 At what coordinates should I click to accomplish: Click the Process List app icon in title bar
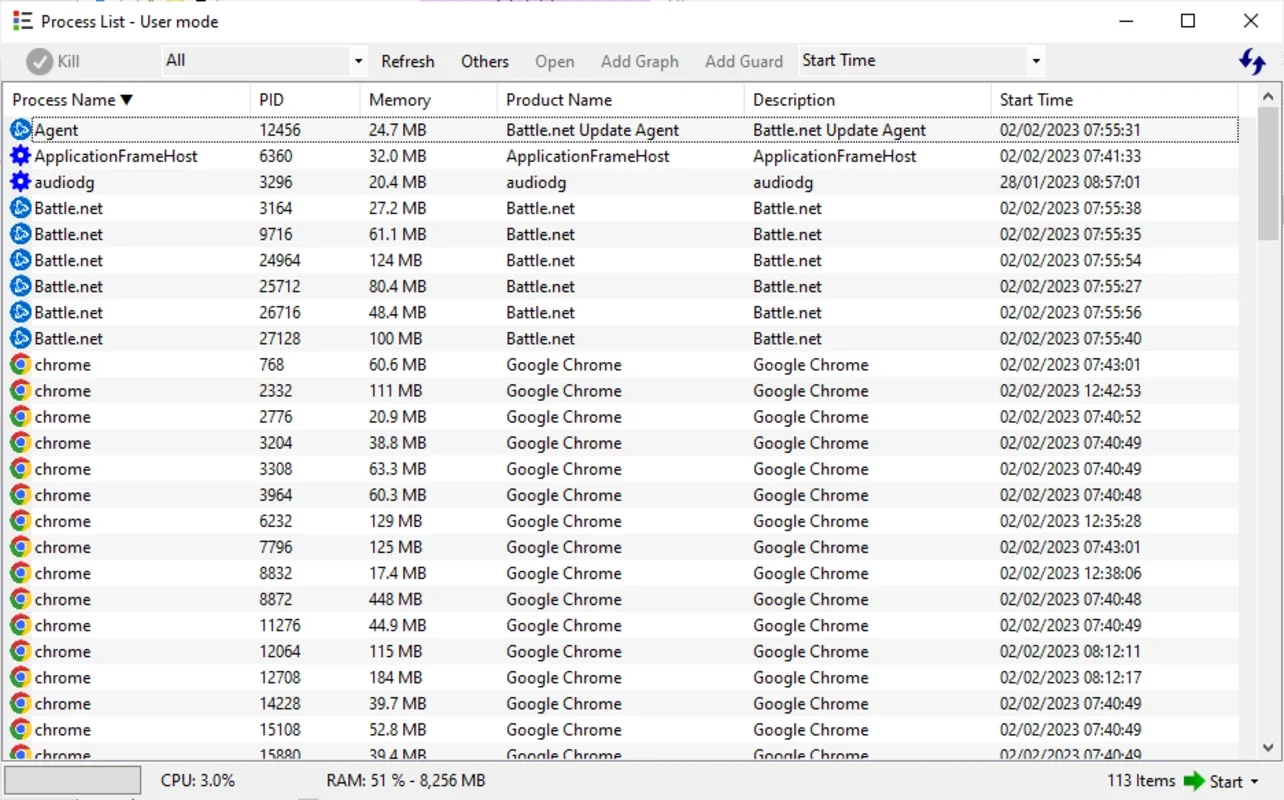(22, 21)
